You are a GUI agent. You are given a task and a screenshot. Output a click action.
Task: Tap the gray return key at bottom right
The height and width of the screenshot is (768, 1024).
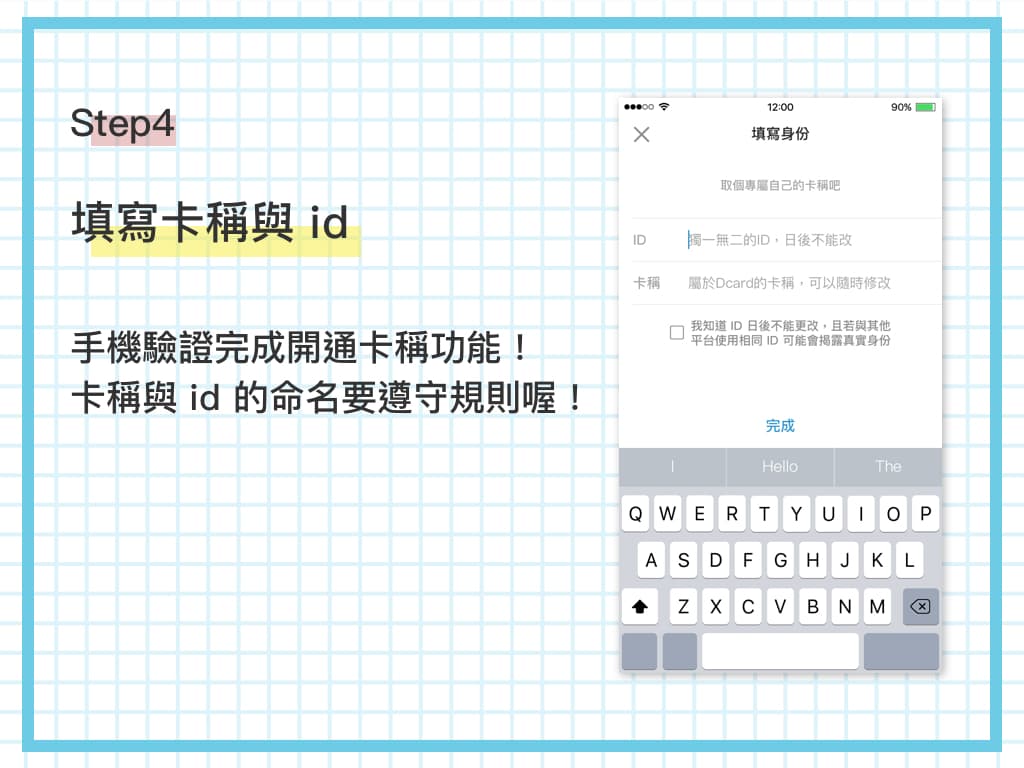point(901,651)
